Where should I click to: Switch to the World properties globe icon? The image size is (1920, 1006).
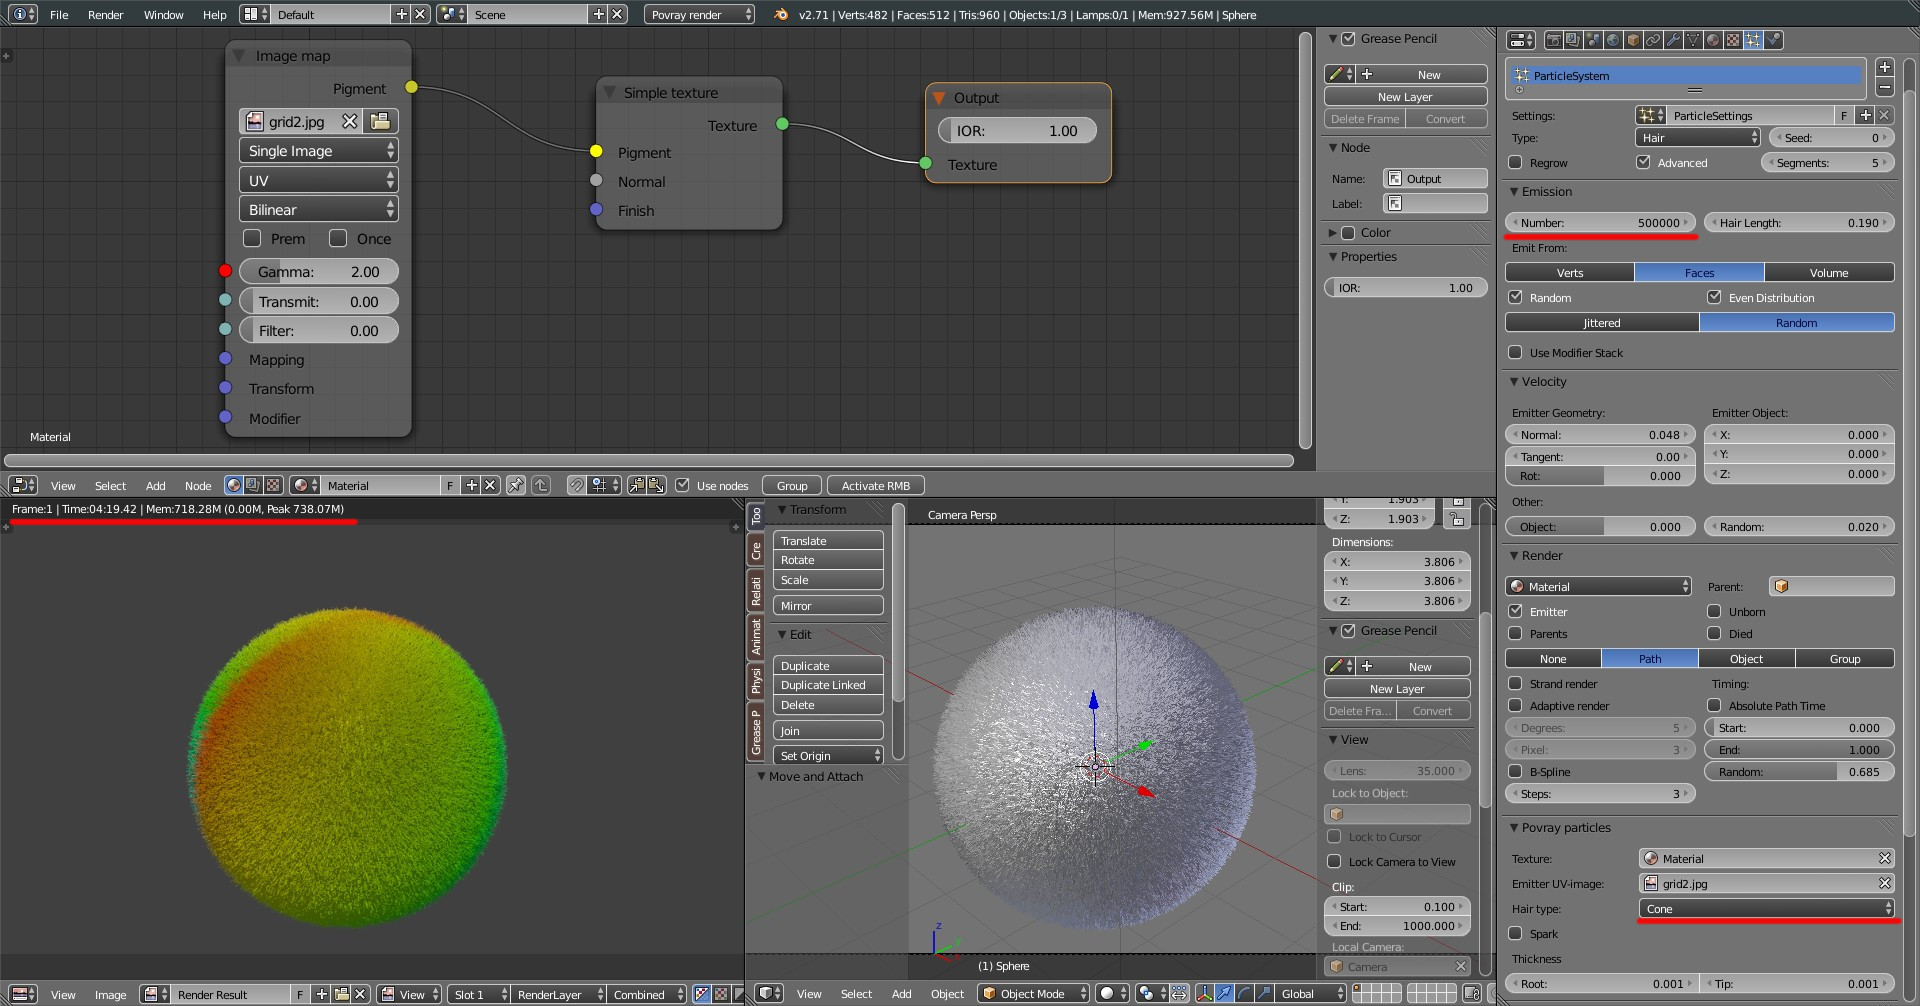click(1613, 40)
